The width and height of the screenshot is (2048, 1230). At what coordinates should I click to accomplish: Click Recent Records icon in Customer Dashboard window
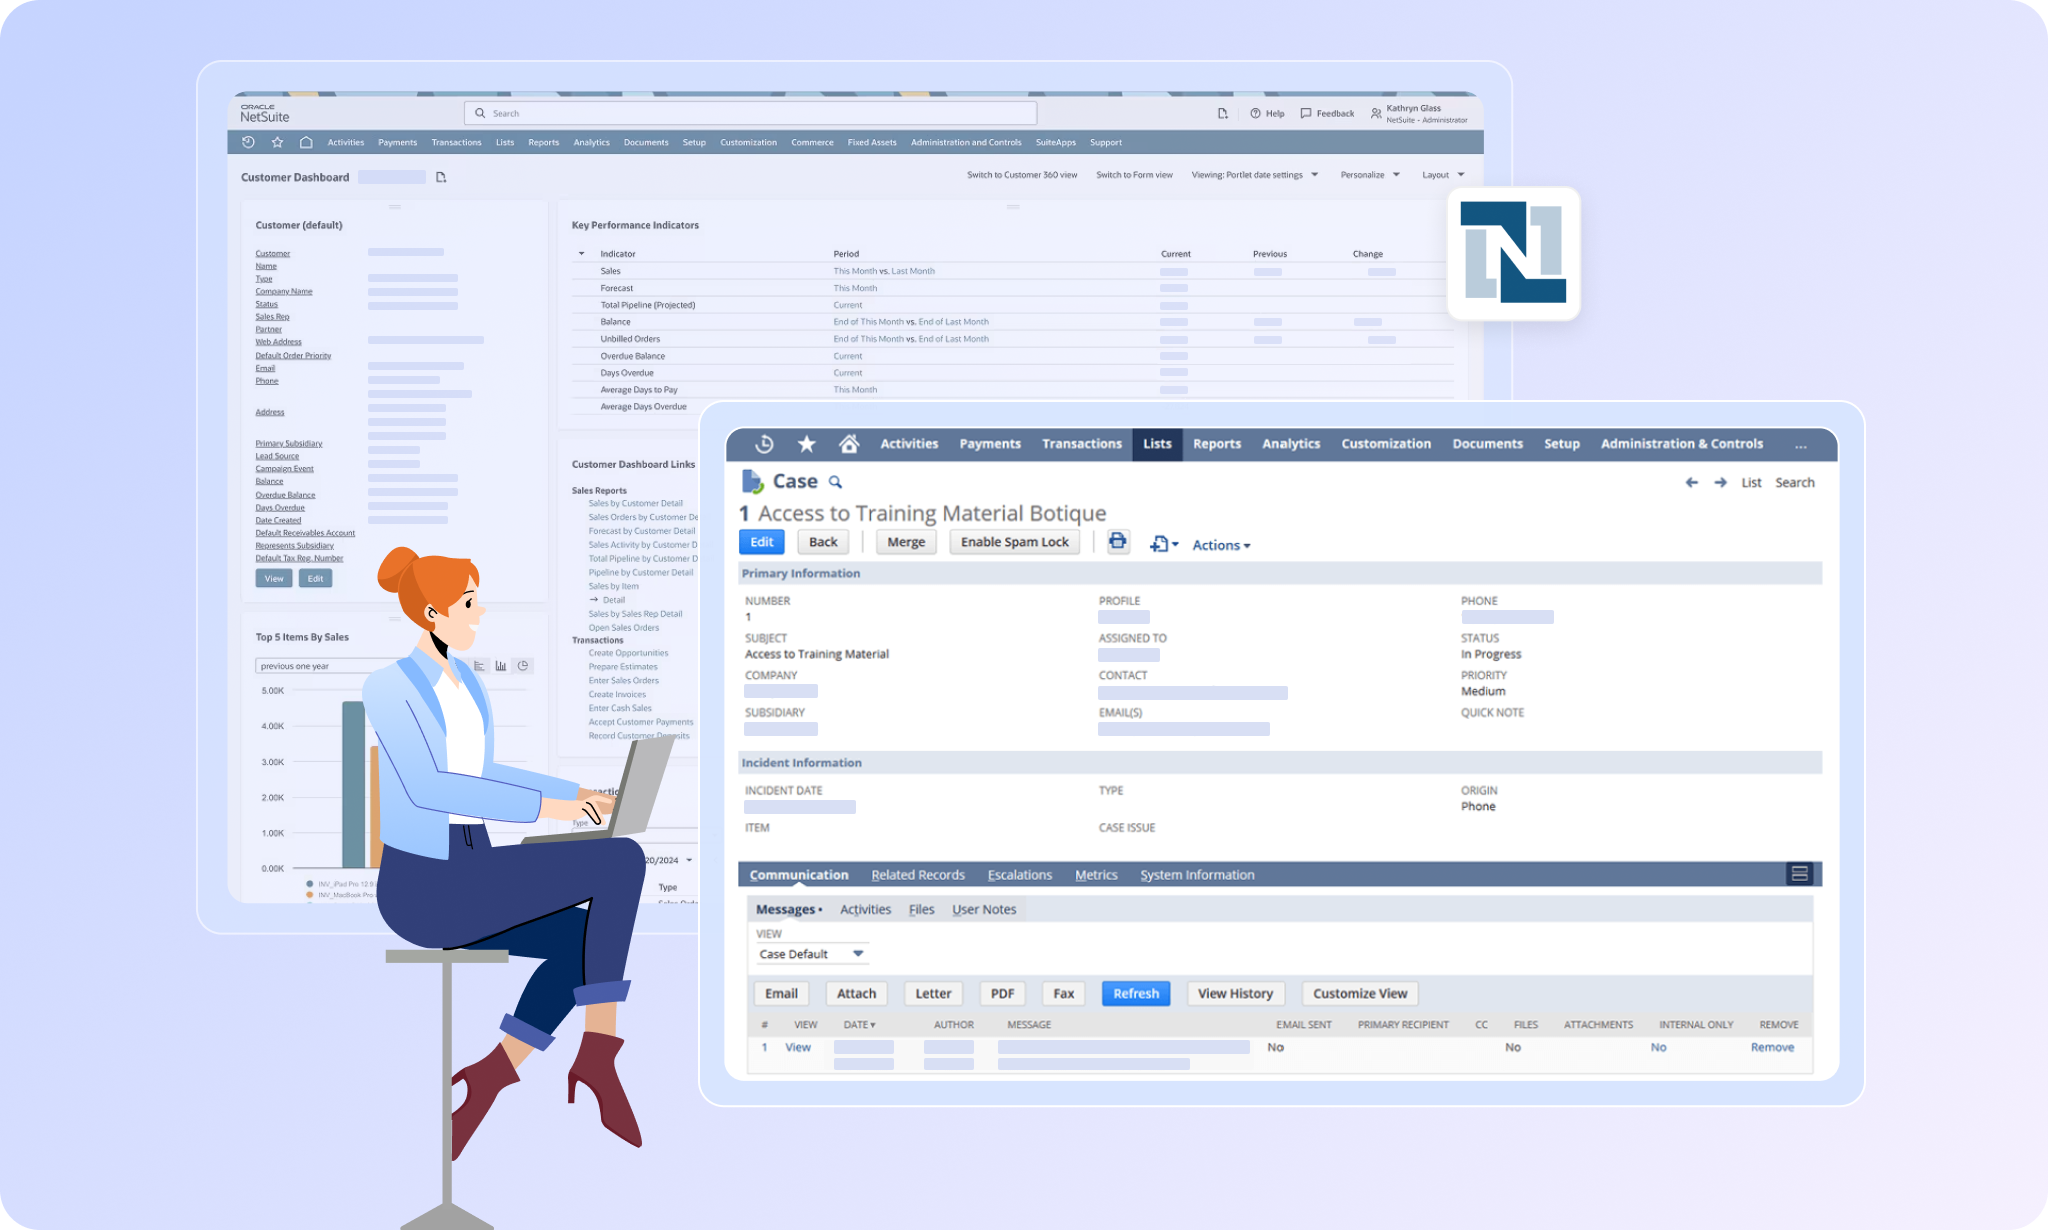click(248, 142)
